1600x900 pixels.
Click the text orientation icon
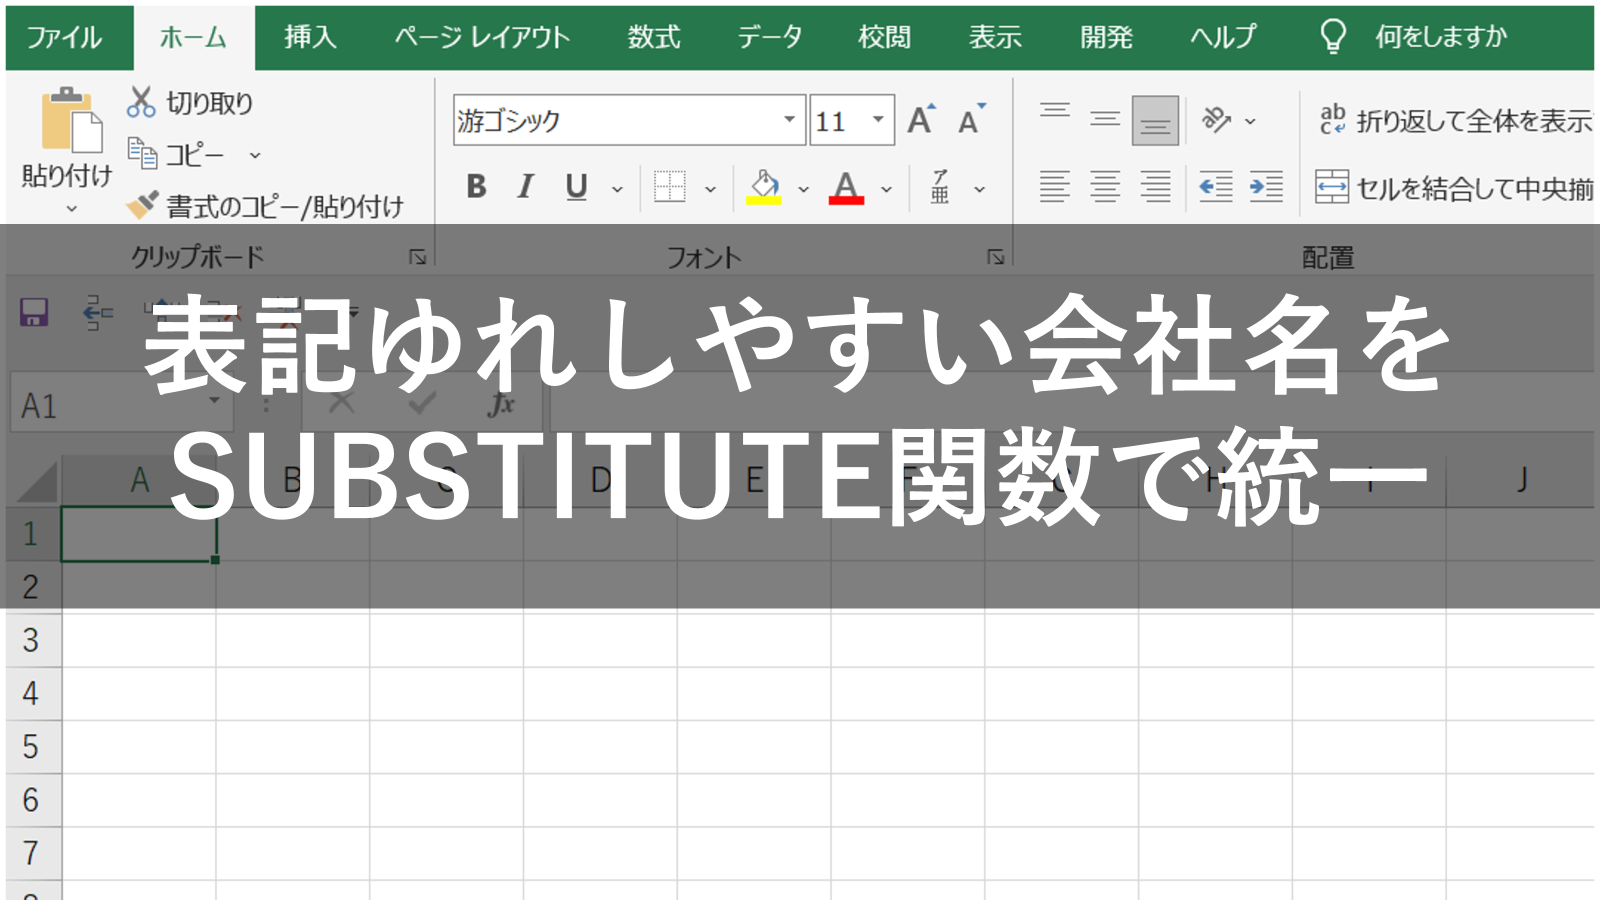coord(1216,120)
